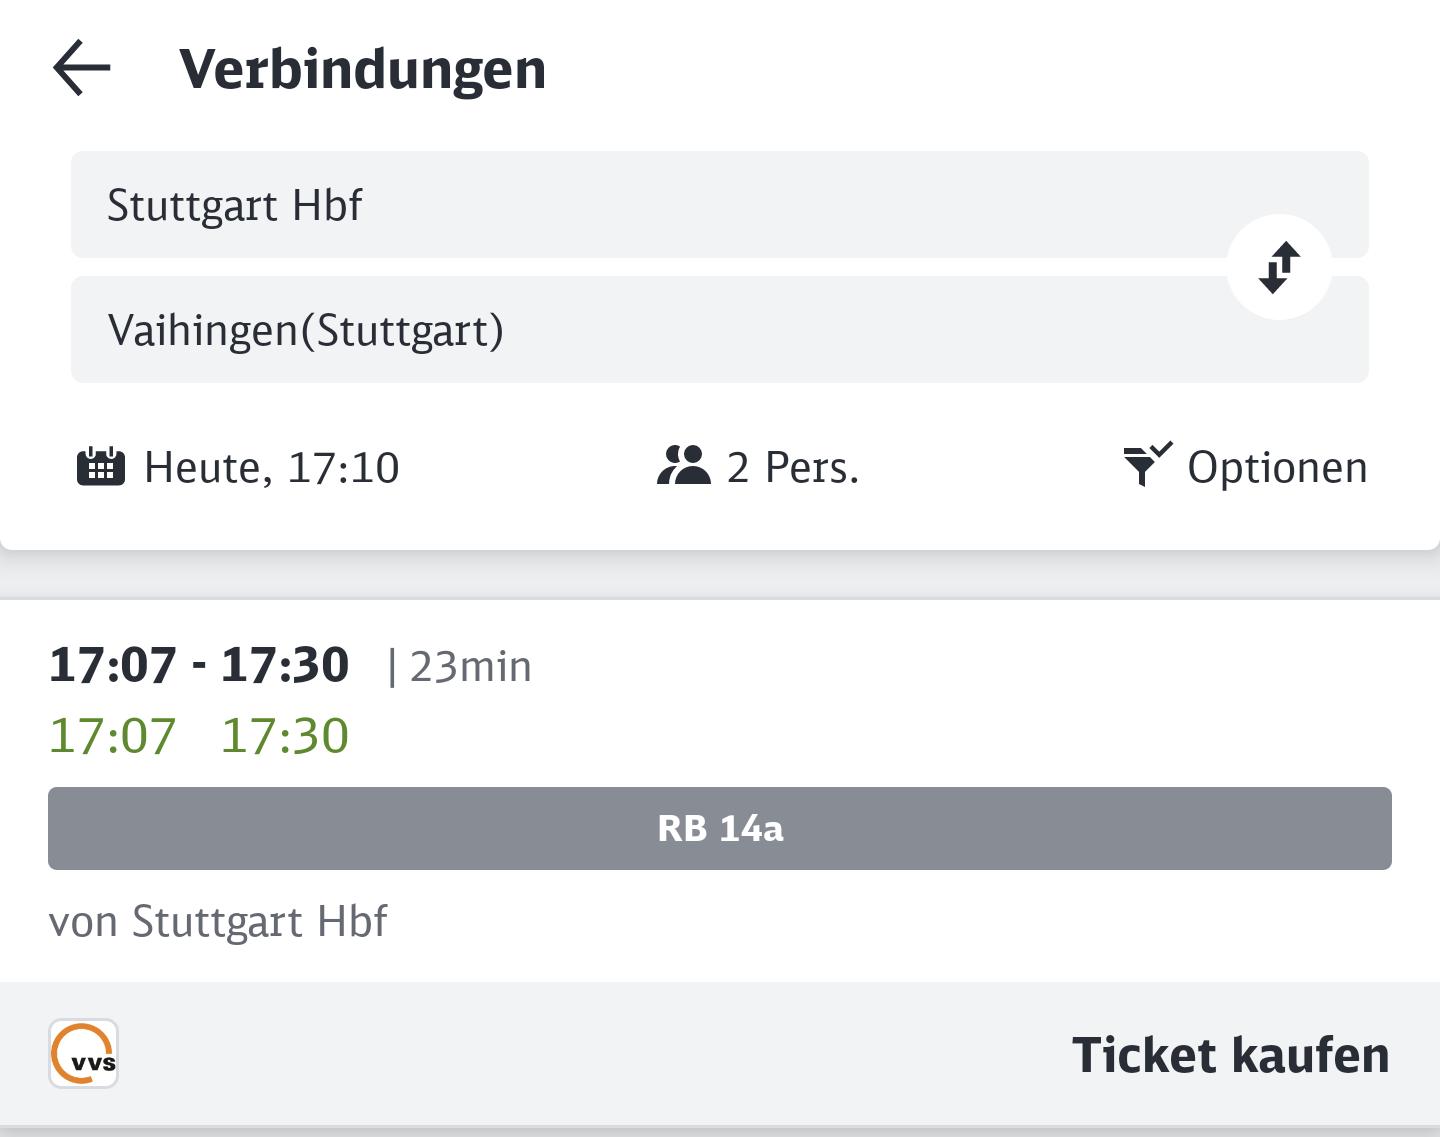This screenshot has height=1137, width=1440.
Task: Tap the Verbindungen page title
Action: point(362,69)
